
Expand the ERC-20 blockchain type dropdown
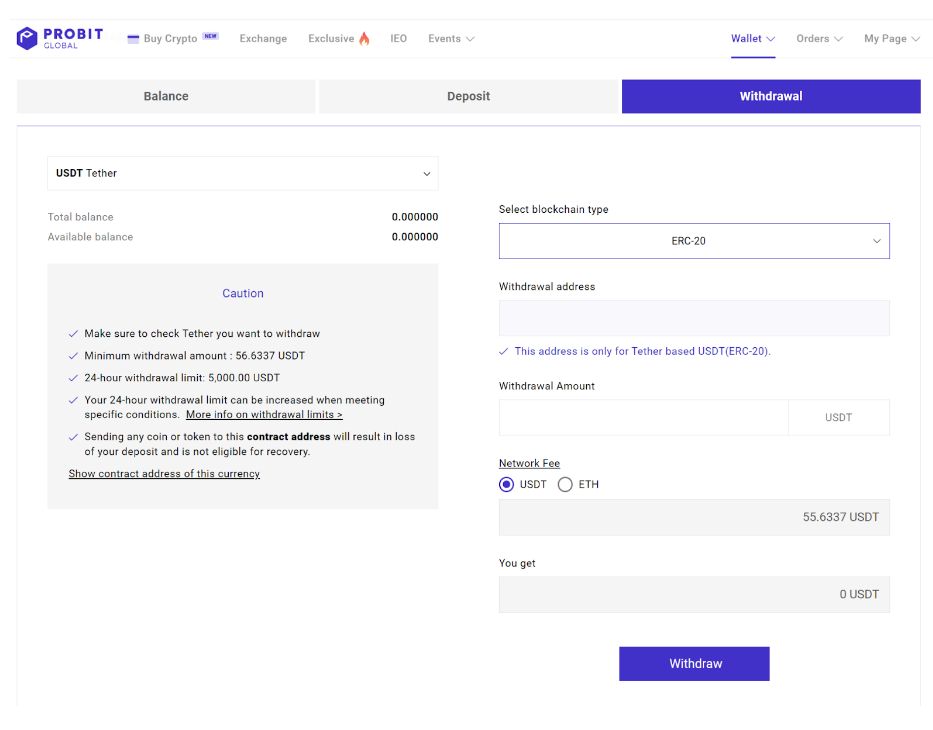[694, 241]
